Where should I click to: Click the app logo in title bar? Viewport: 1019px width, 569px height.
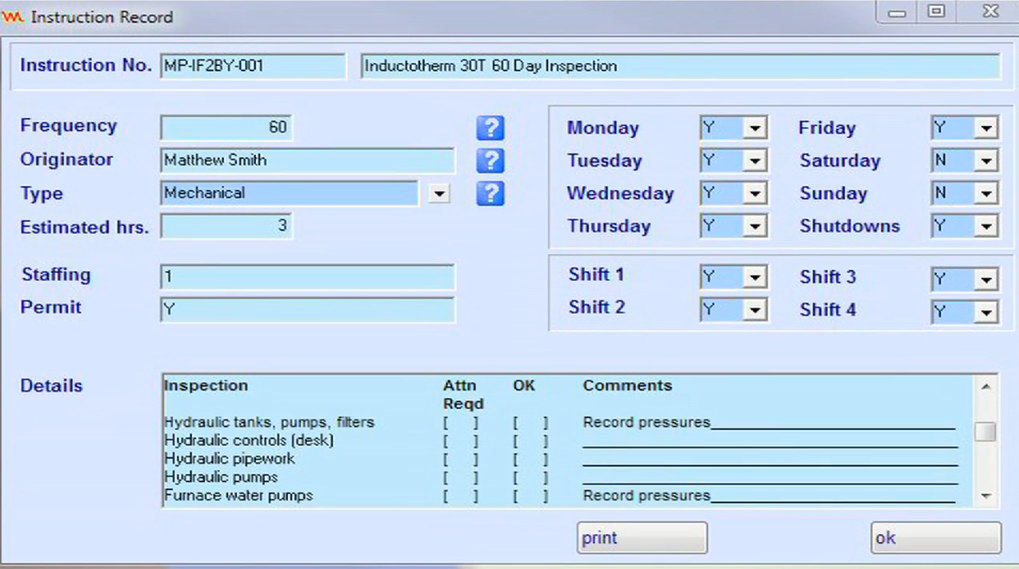13,17
